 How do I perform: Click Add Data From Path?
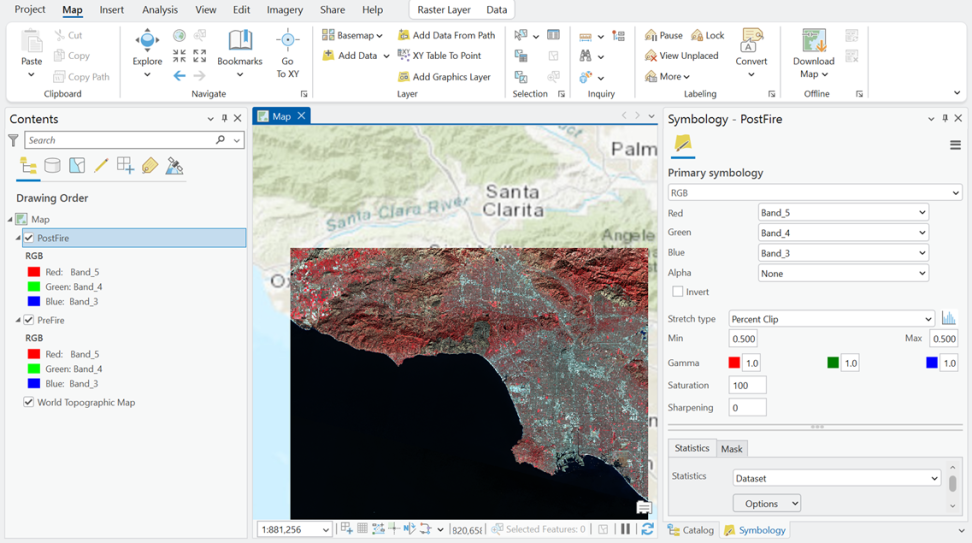(447, 35)
